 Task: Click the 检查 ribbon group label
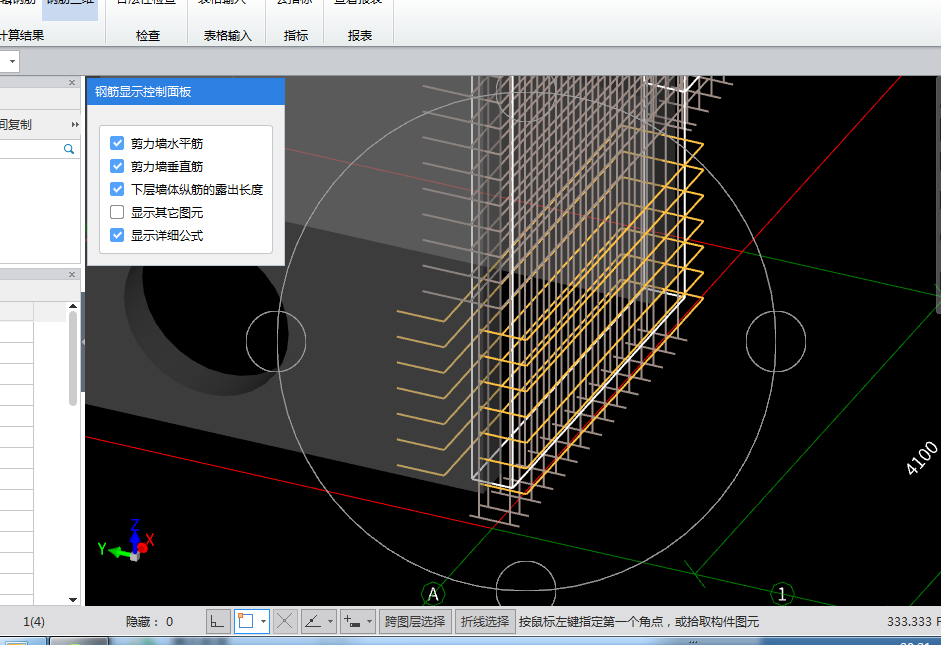coord(148,36)
